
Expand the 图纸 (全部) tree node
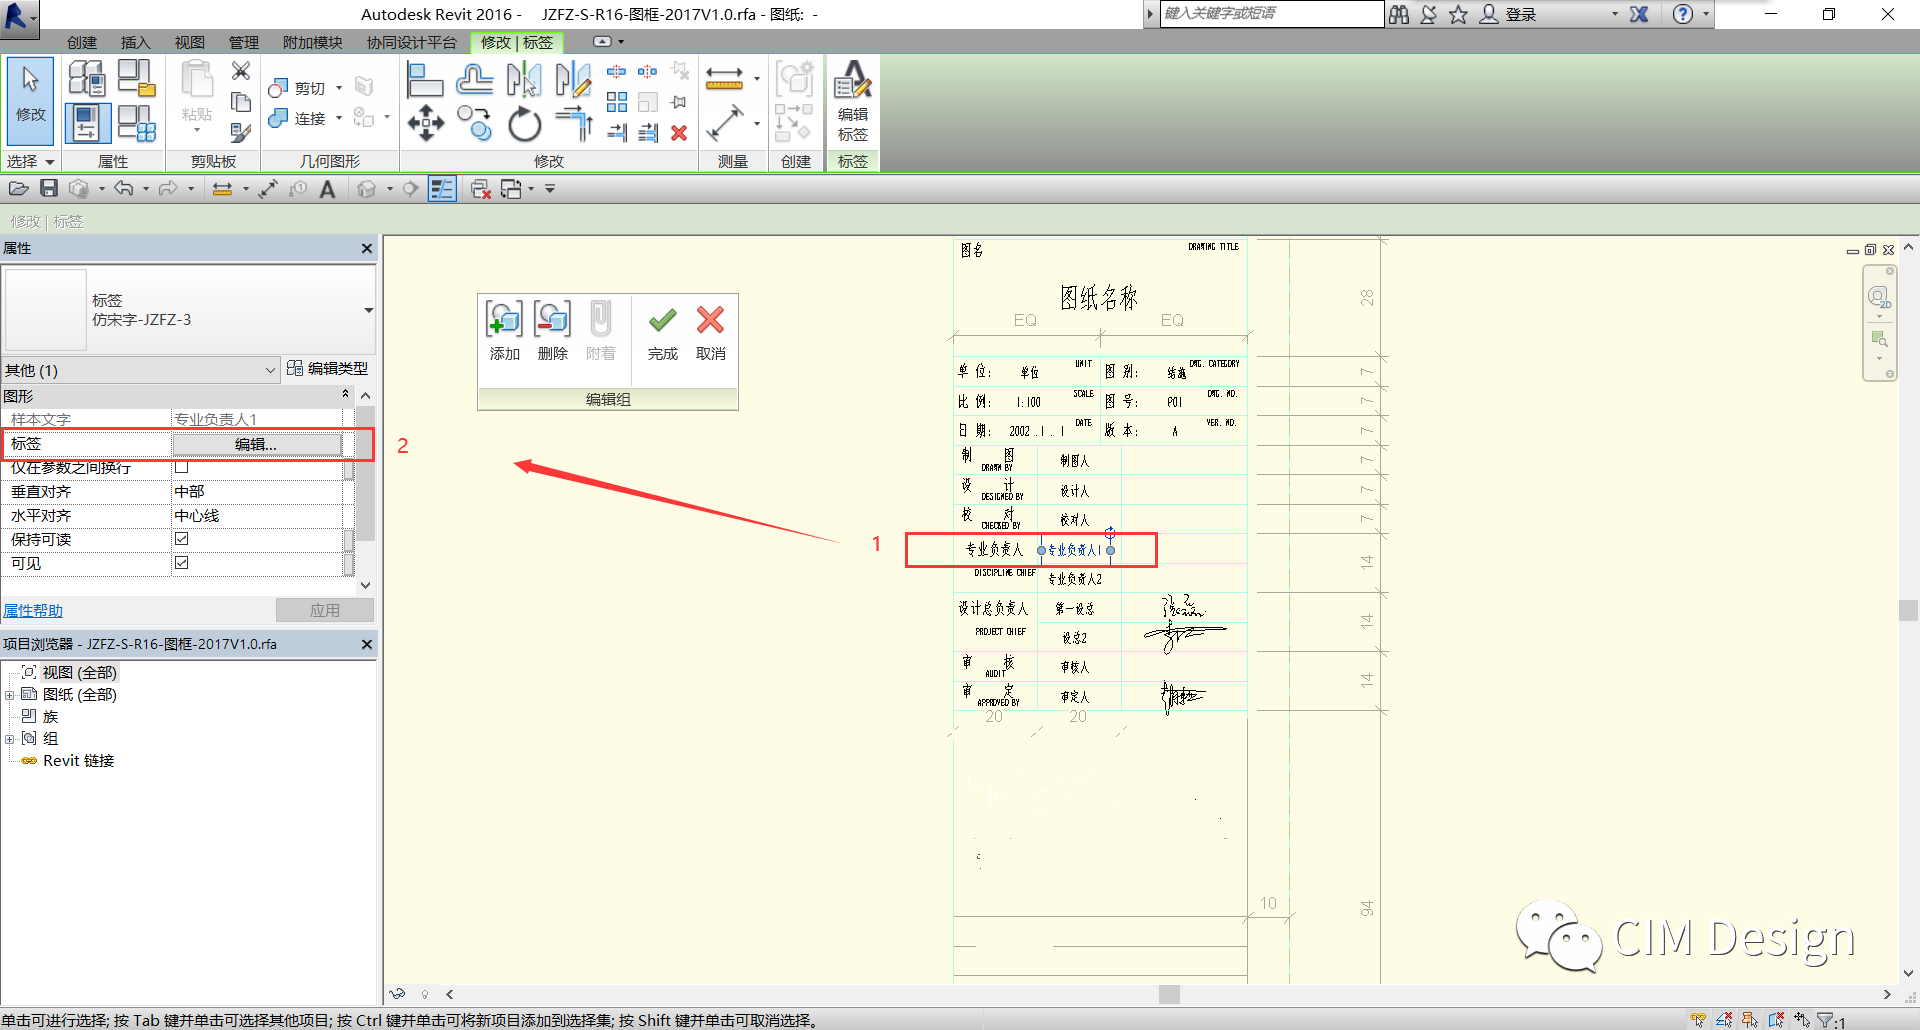tap(10, 695)
